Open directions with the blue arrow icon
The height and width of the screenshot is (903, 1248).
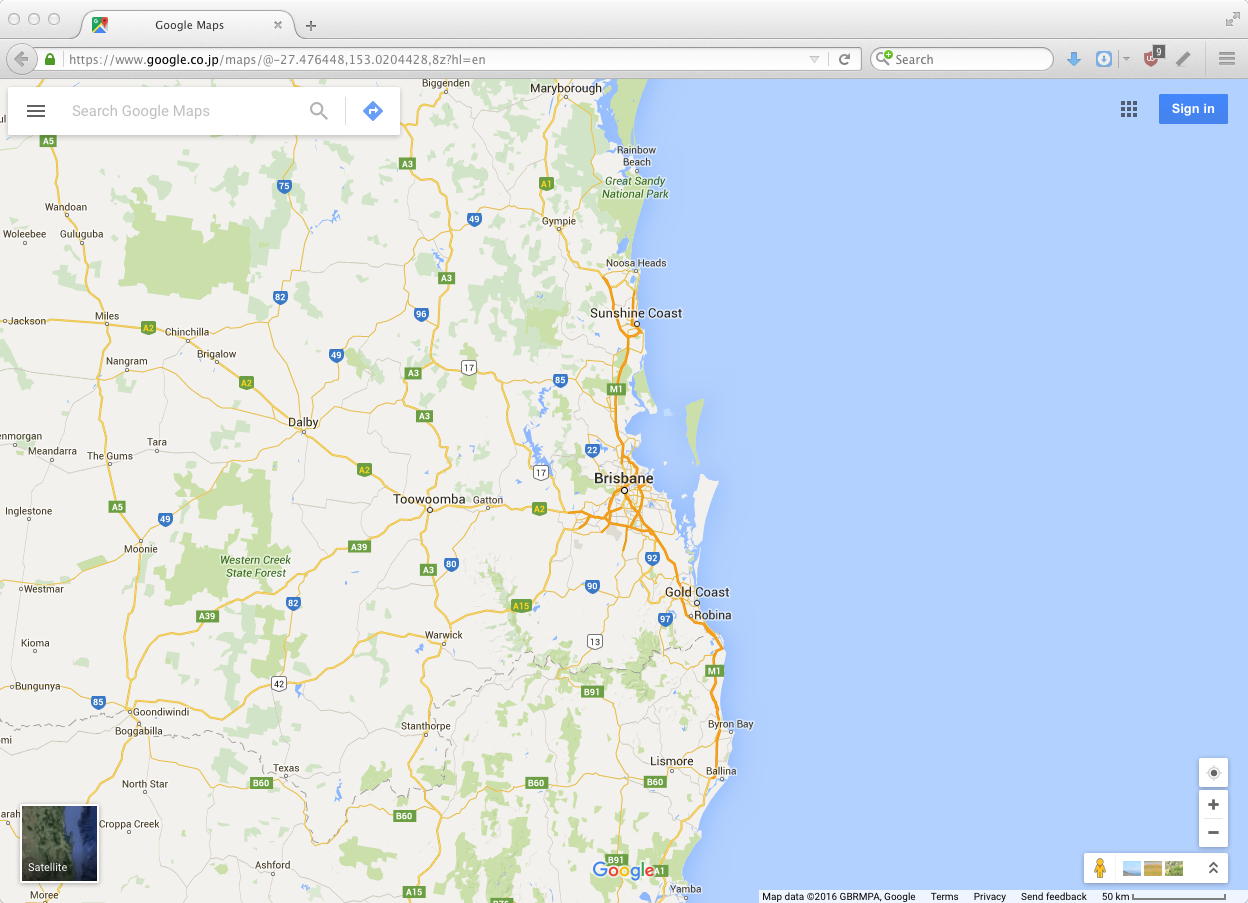click(x=373, y=111)
